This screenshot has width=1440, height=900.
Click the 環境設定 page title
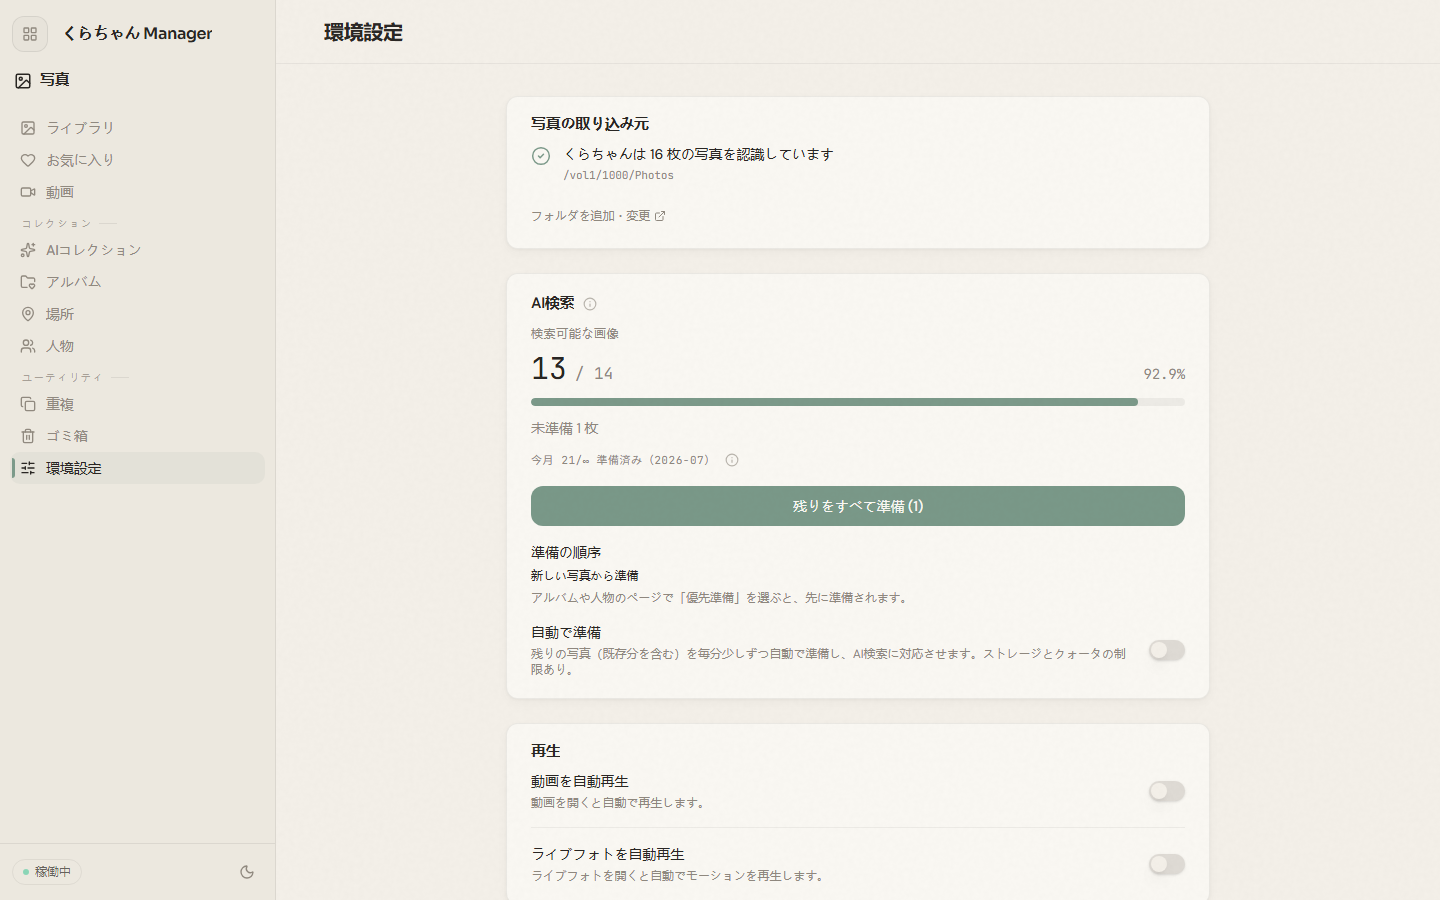point(364,33)
